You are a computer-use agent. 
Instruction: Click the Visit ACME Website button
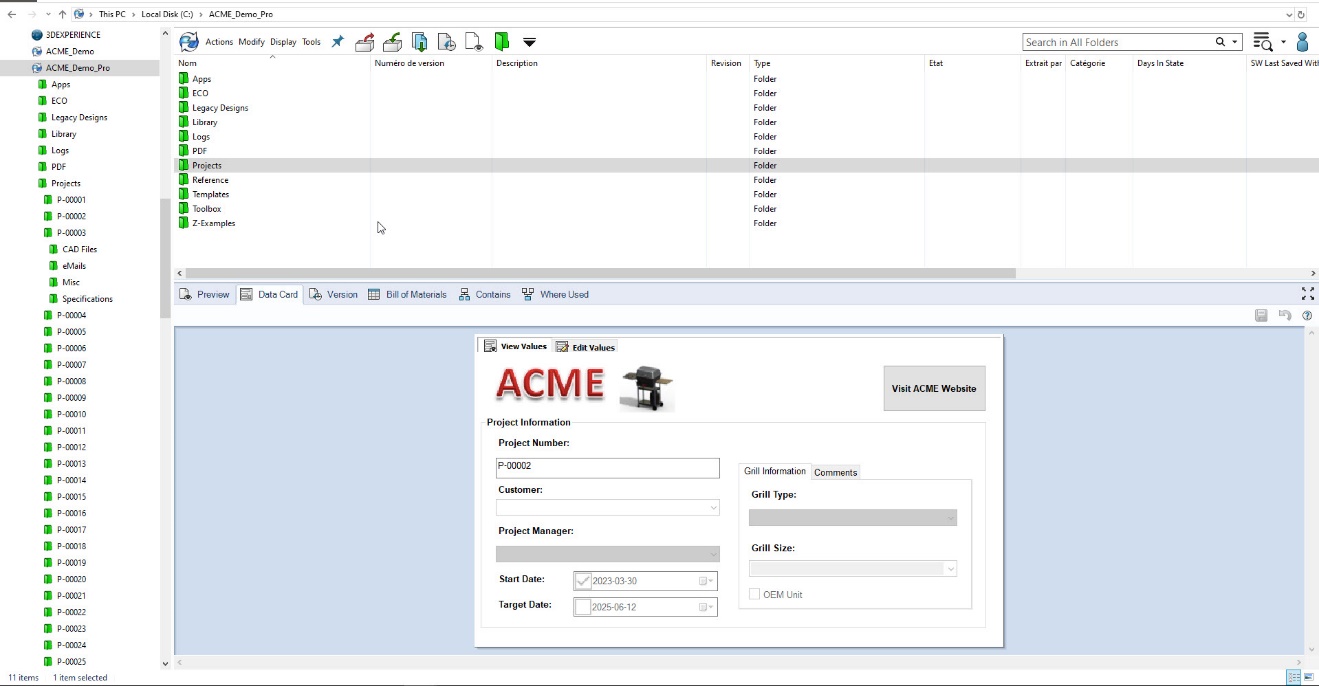[x=934, y=388]
